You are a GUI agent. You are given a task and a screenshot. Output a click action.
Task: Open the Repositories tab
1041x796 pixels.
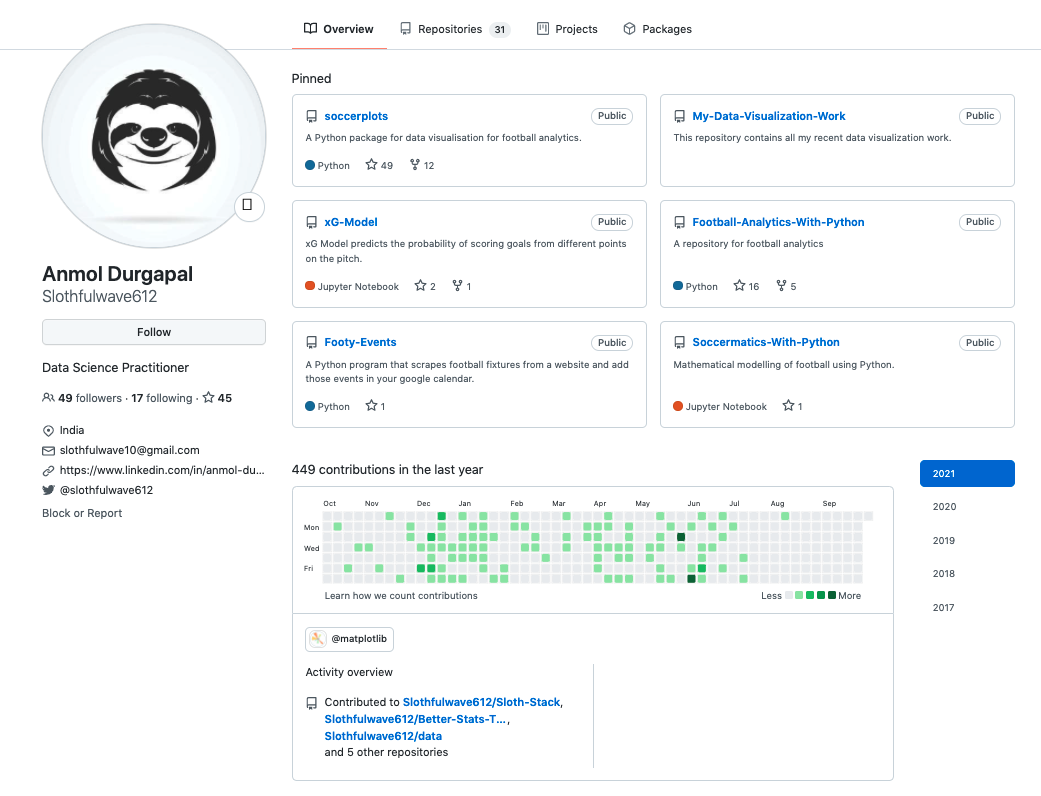pyautogui.click(x=454, y=29)
